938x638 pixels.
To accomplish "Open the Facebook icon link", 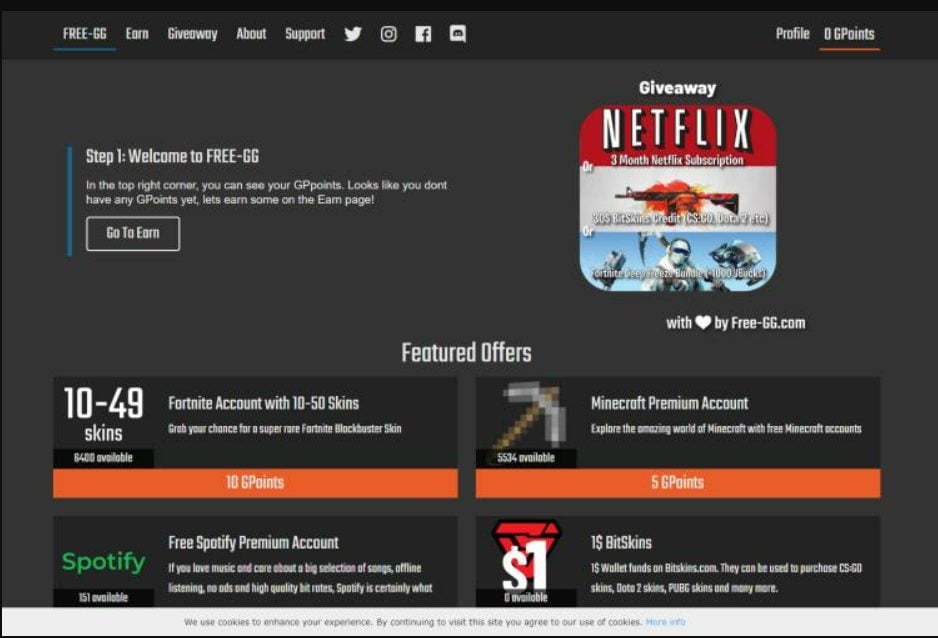I will 423,34.
